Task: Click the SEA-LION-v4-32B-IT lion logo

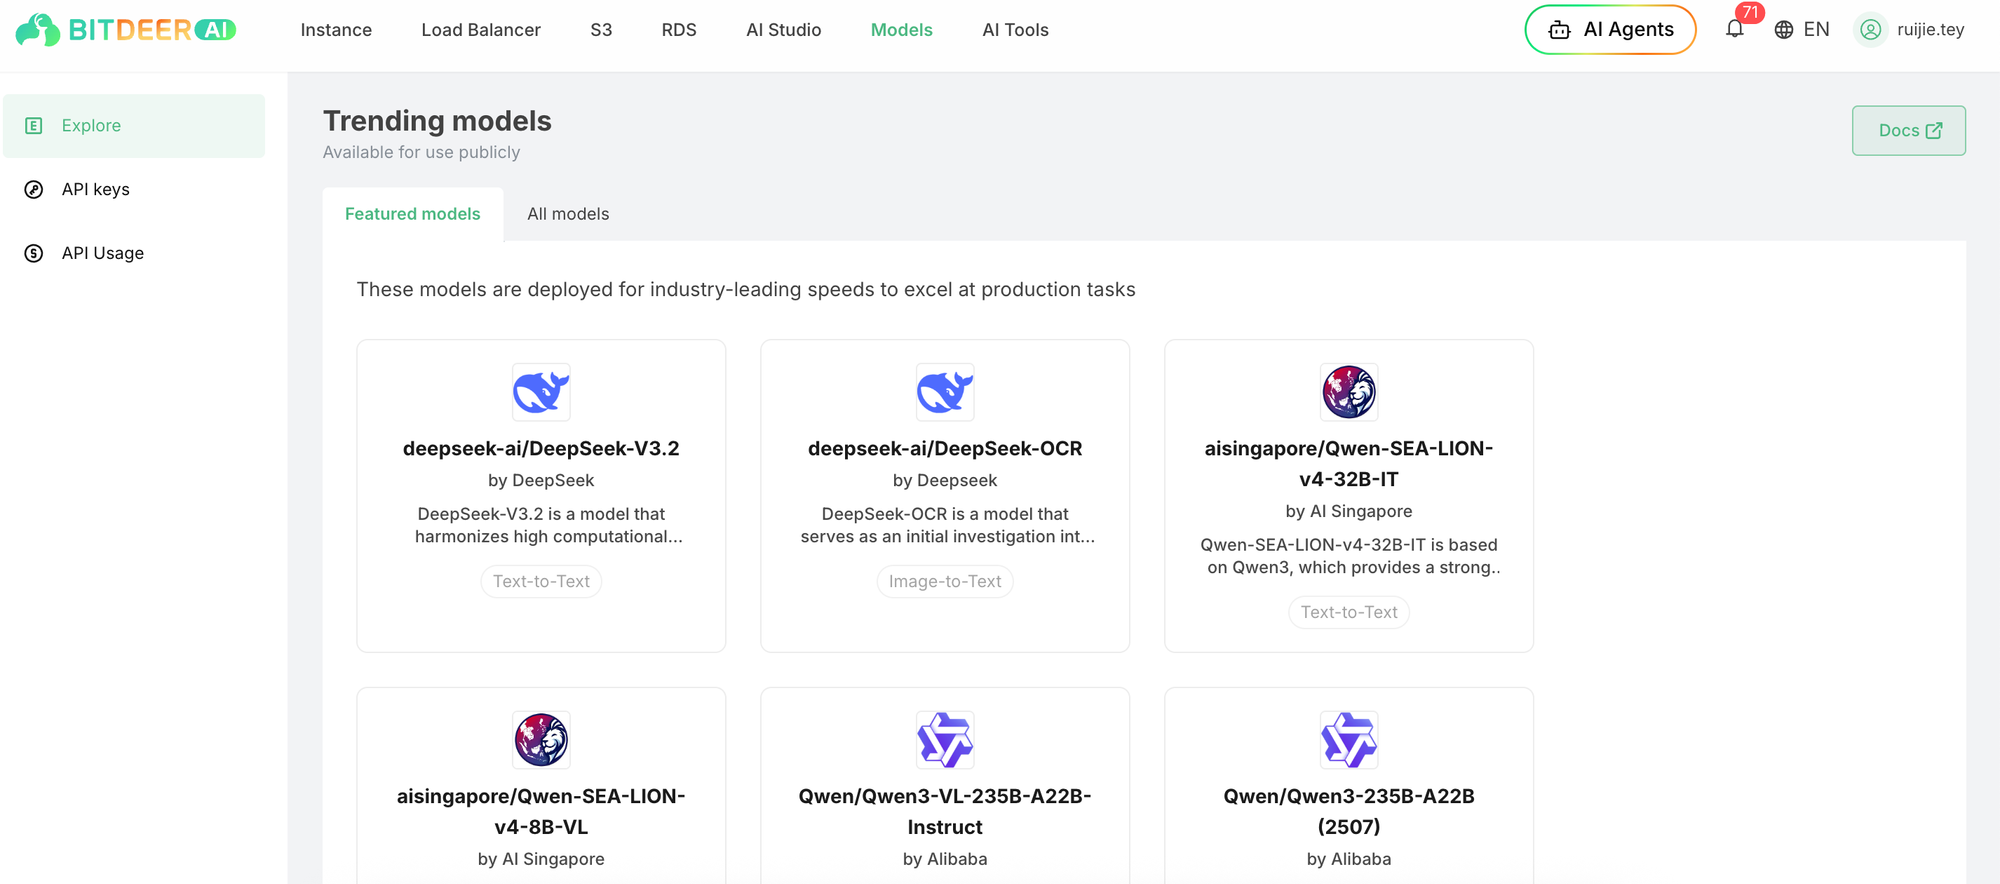Action: pyautogui.click(x=1349, y=392)
